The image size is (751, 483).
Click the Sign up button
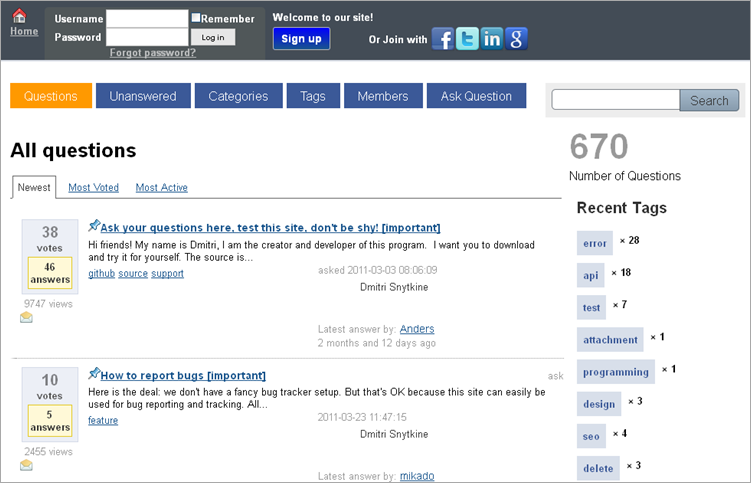tap(301, 39)
